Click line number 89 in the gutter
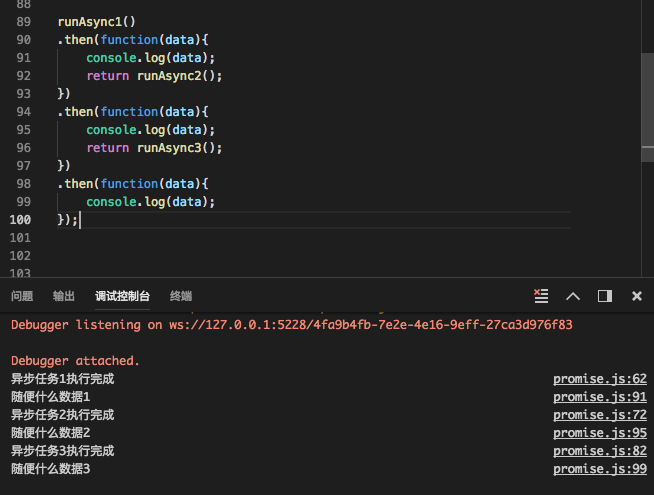The width and height of the screenshot is (654, 495). pos(24,21)
